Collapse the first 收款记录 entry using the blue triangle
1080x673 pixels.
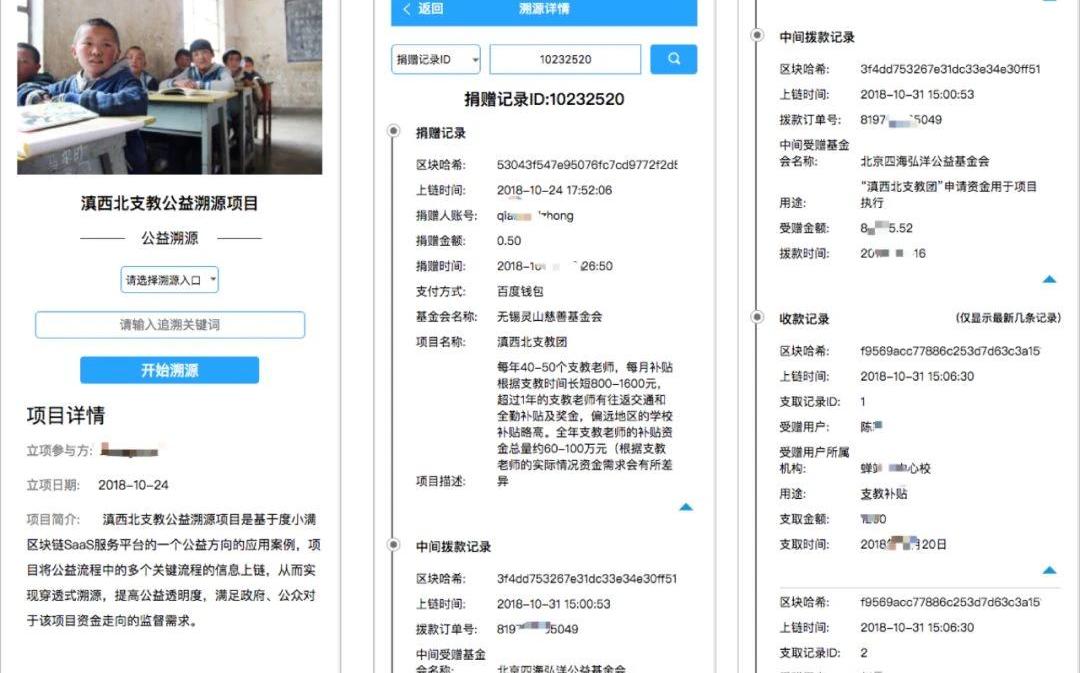1048,570
